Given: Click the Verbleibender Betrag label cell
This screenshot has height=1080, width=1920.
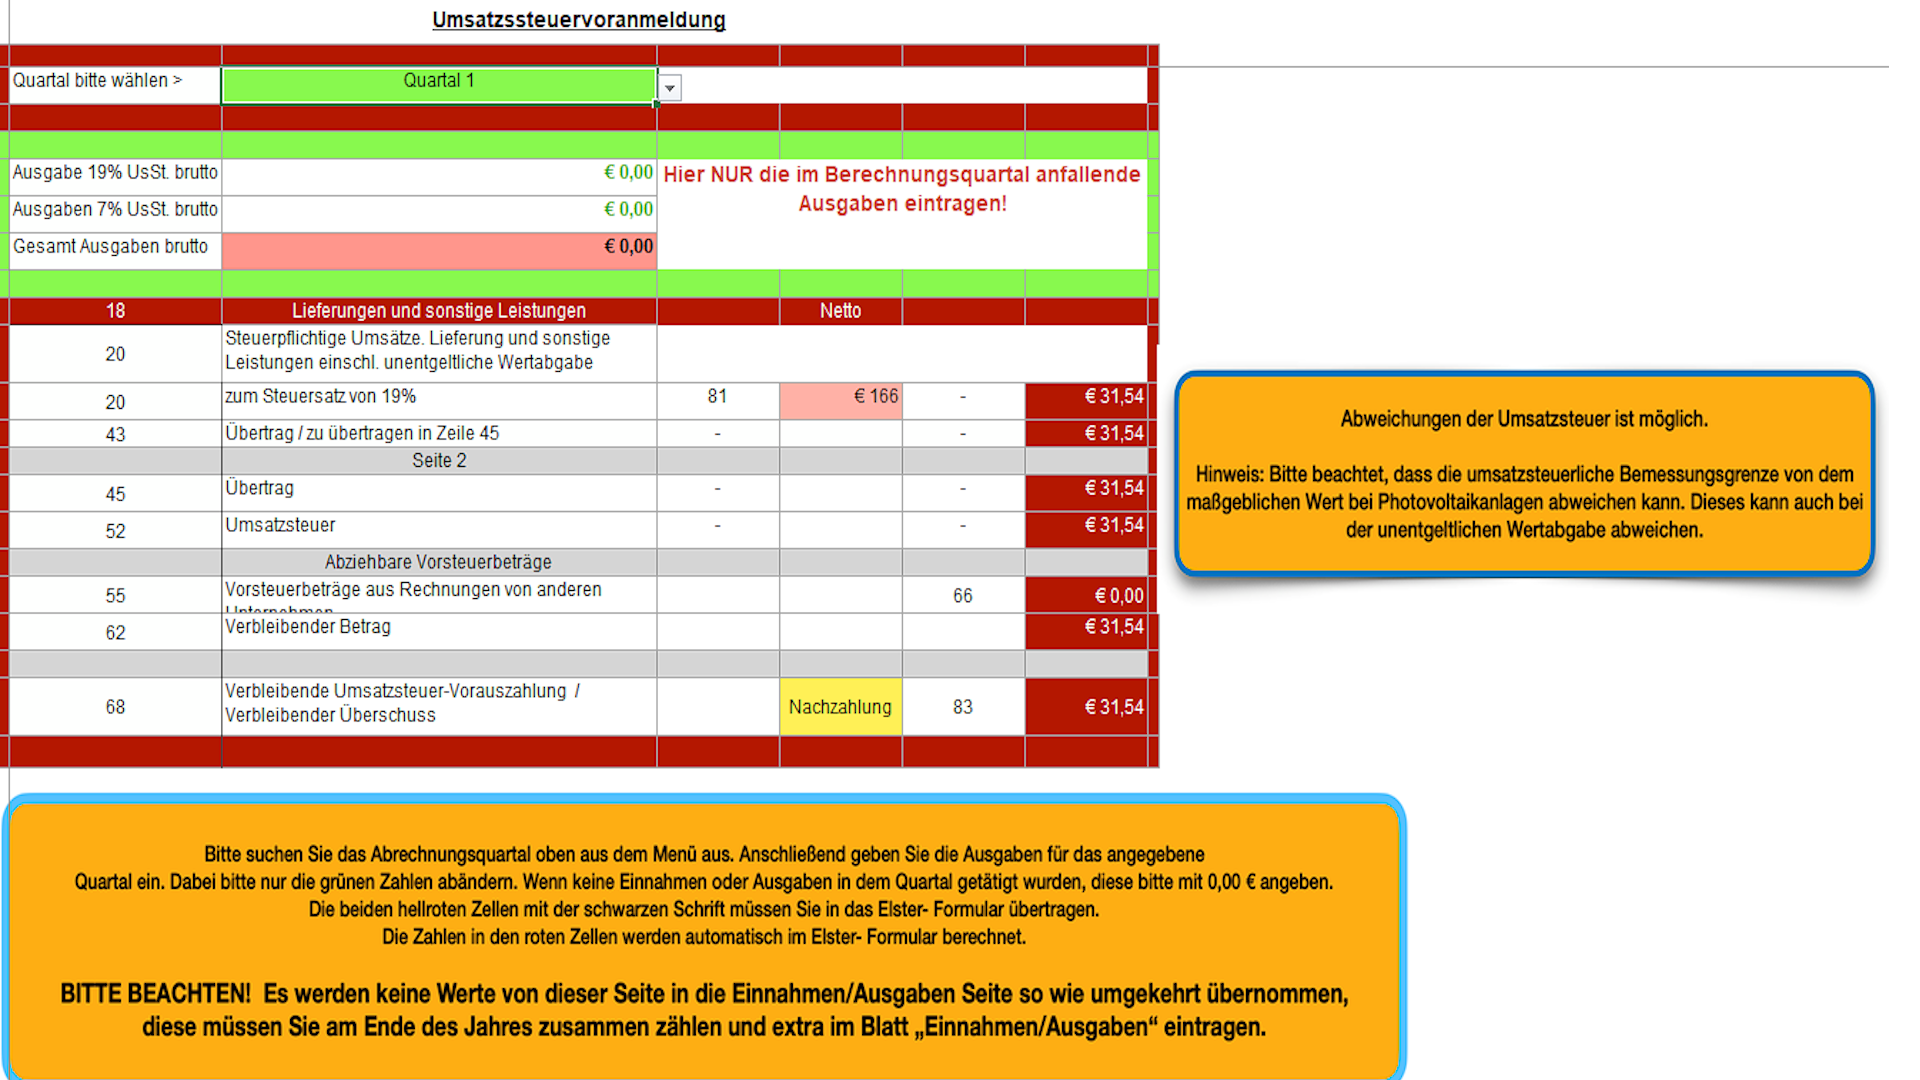Looking at the screenshot, I should click(x=438, y=630).
